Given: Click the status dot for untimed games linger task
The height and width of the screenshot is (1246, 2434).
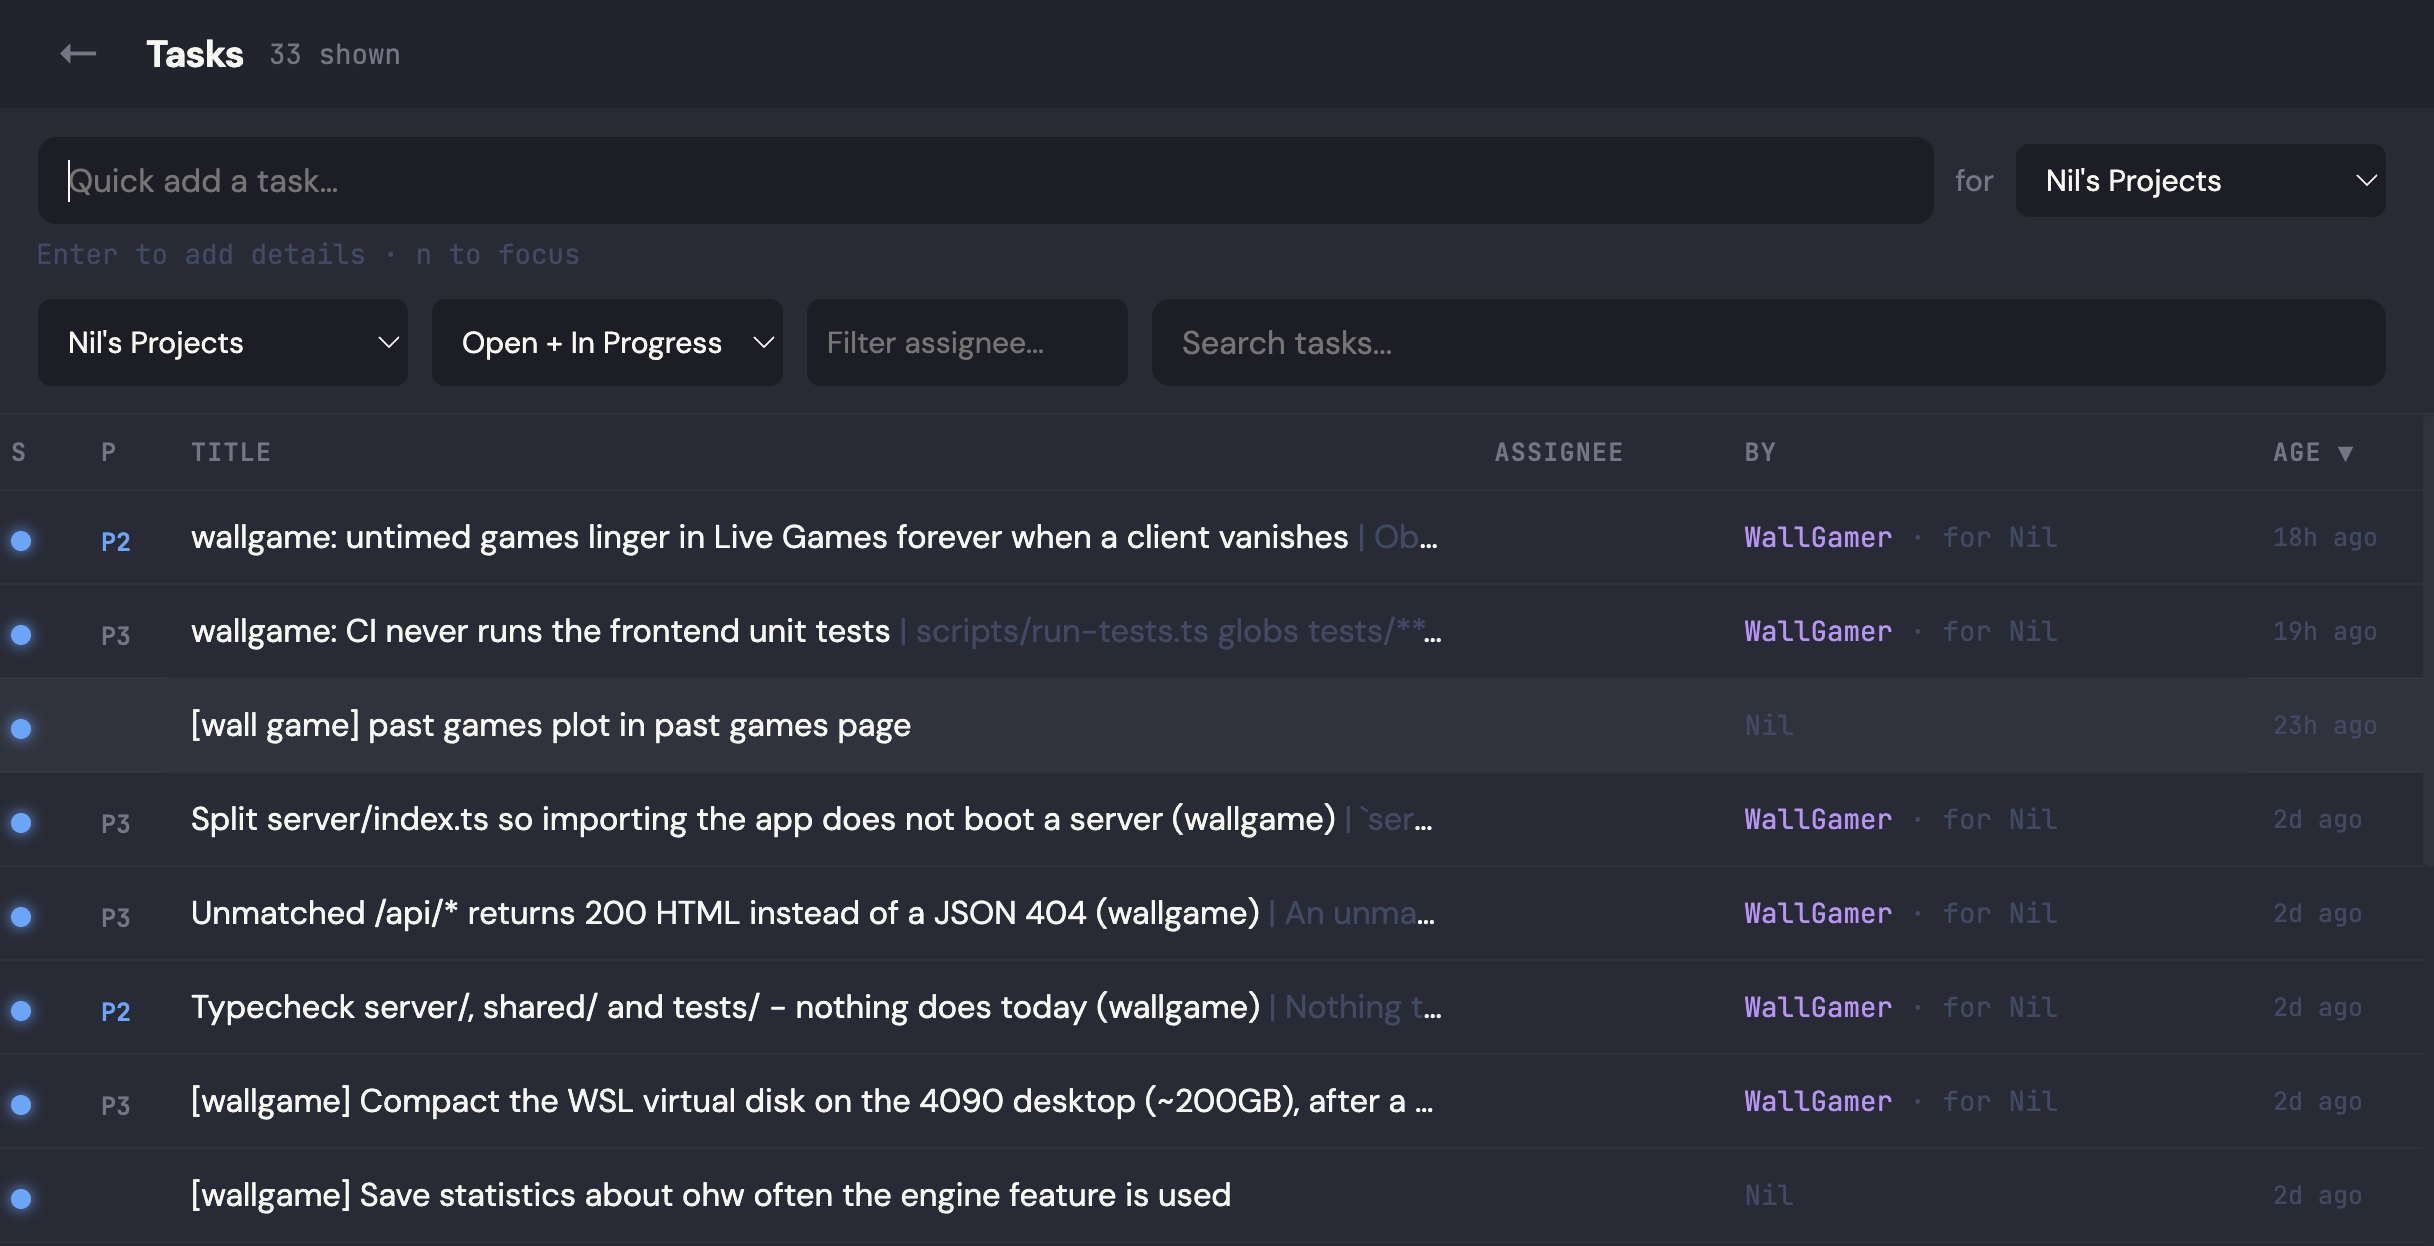Looking at the screenshot, I should pyautogui.click(x=21, y=541).
